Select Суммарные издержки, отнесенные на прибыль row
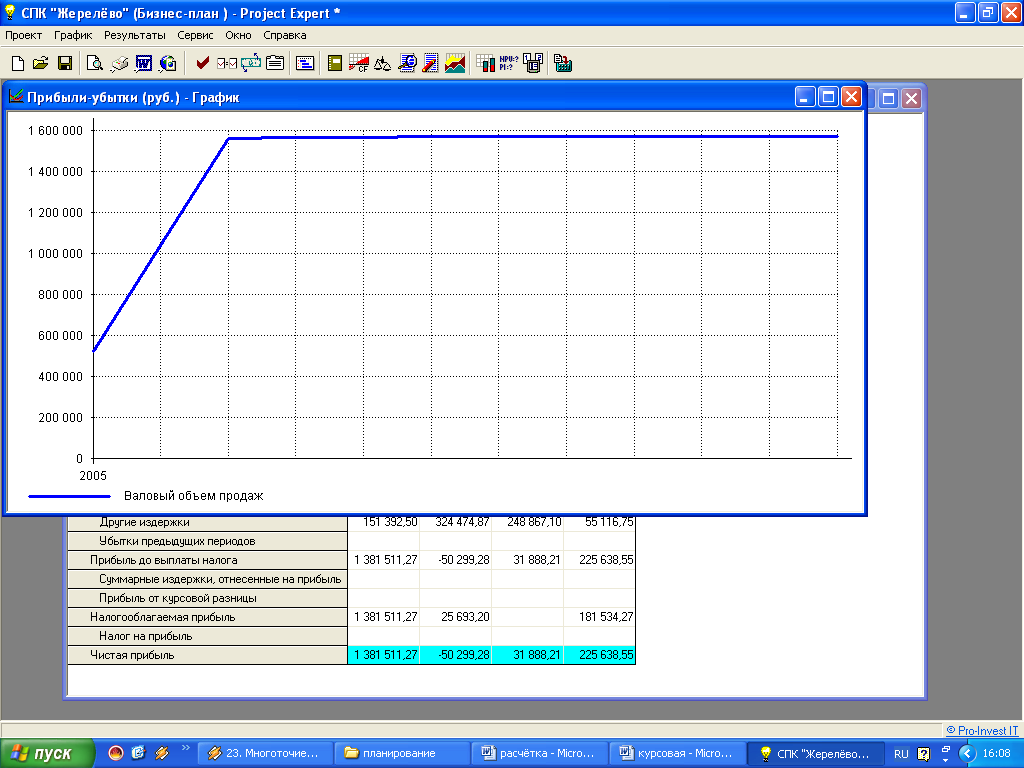This screenshot has height=768, width=1024. (208, 579)
